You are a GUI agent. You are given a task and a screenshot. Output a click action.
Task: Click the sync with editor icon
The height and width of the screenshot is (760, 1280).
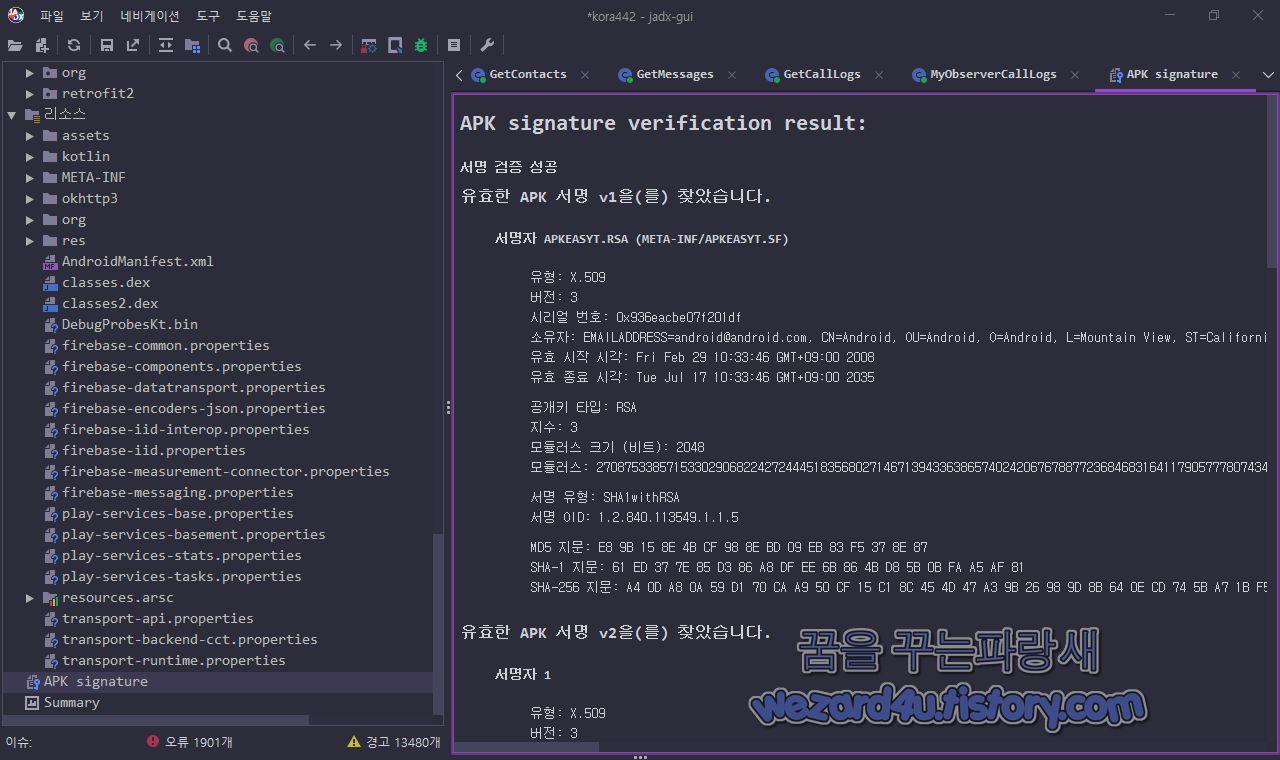tap(166, 45)
